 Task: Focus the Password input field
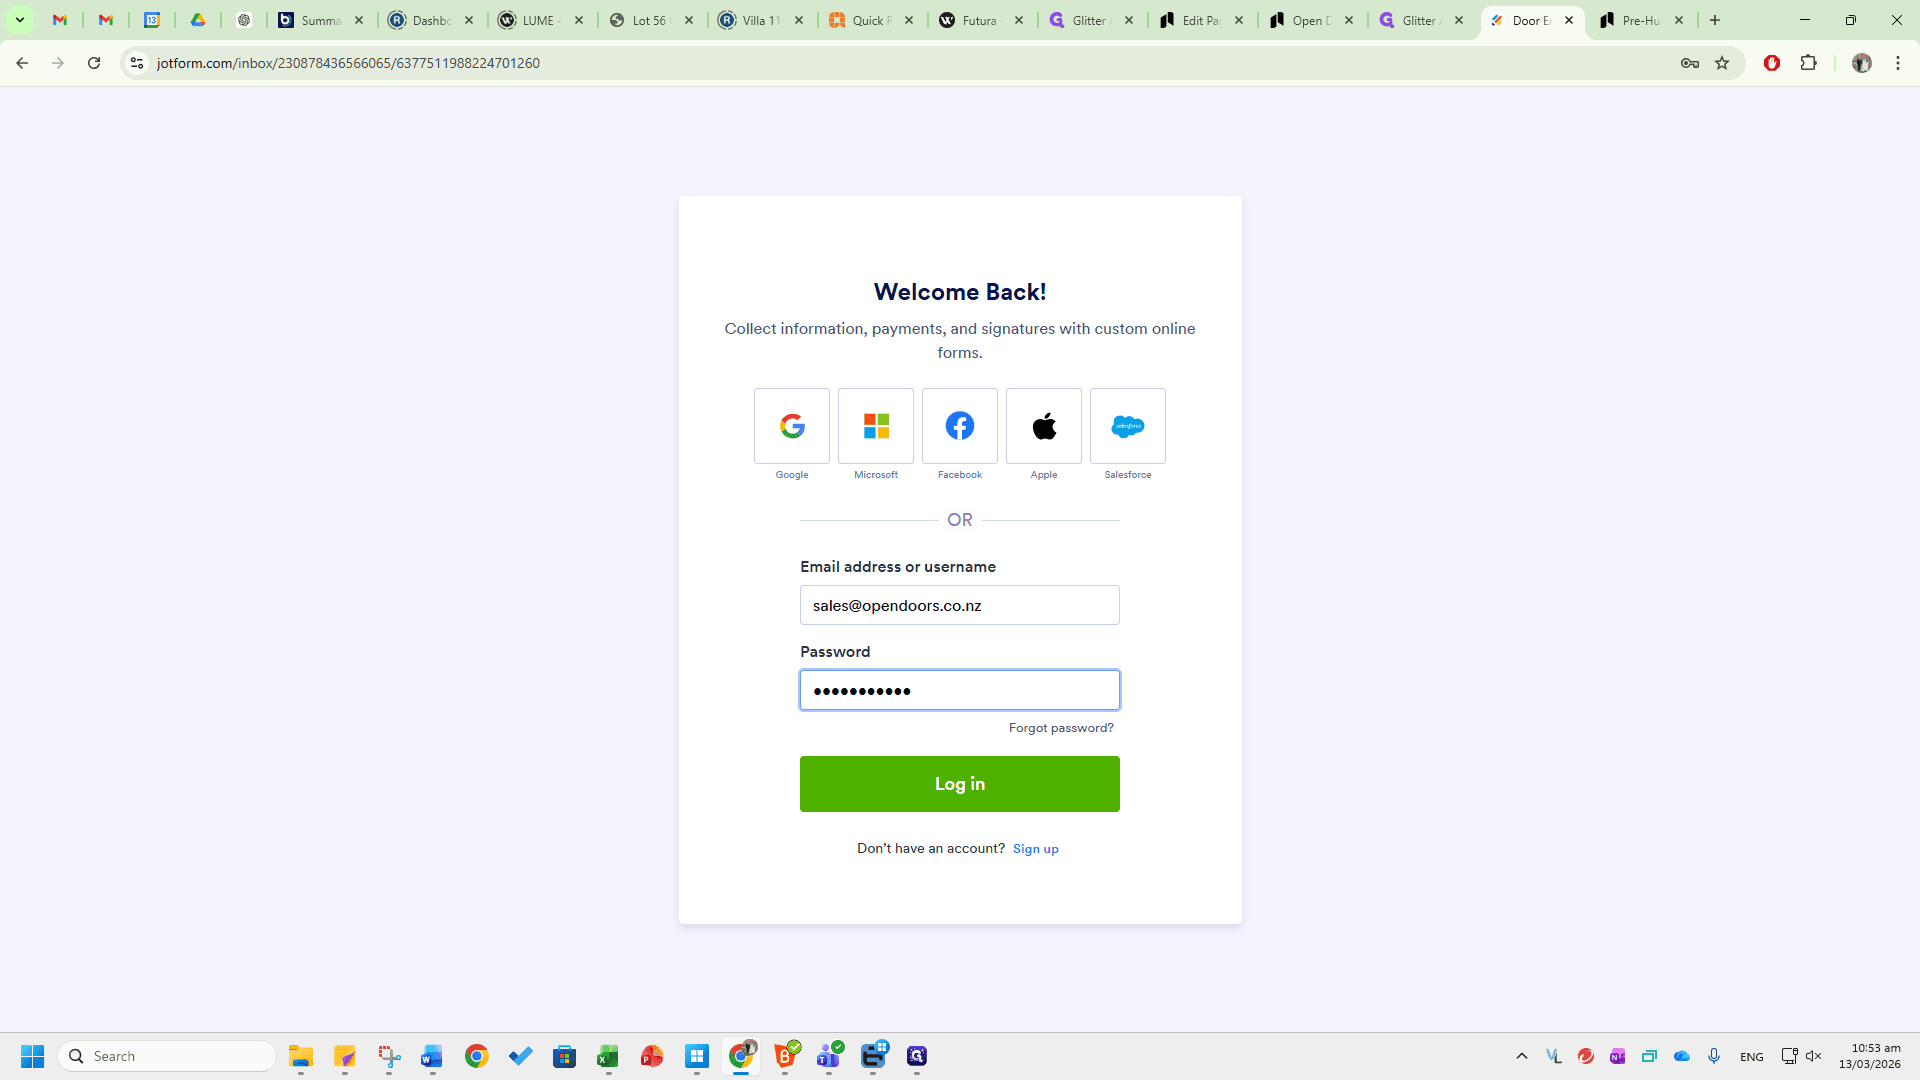pos(960,690)
